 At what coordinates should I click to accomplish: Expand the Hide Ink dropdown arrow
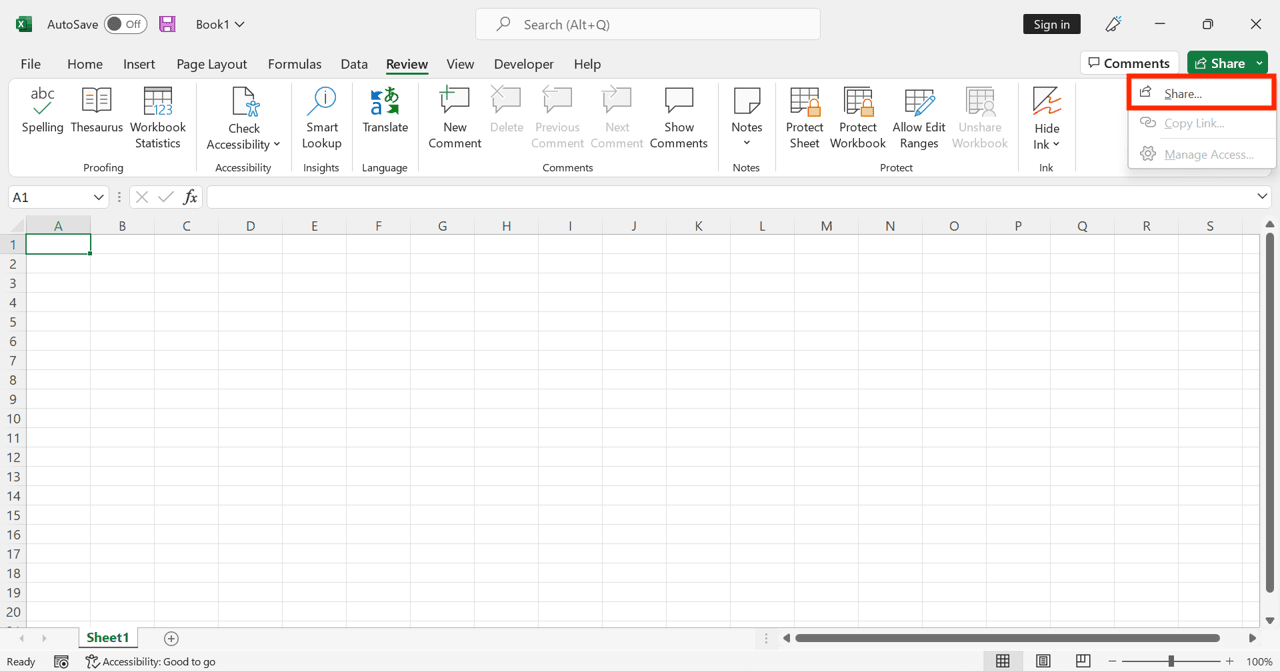1056,145
